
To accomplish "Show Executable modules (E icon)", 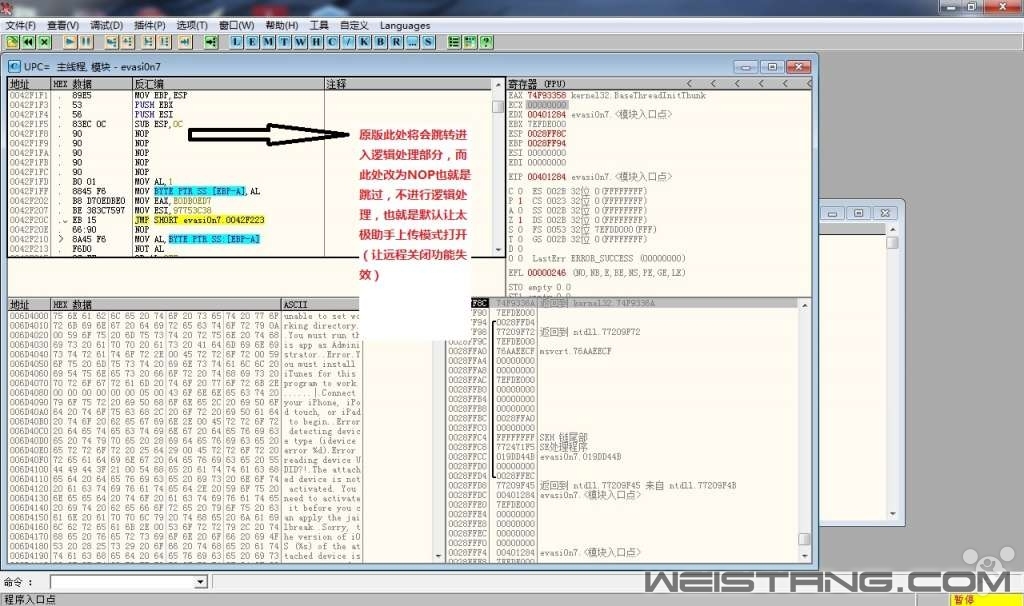I will click(x=253, y=42).
